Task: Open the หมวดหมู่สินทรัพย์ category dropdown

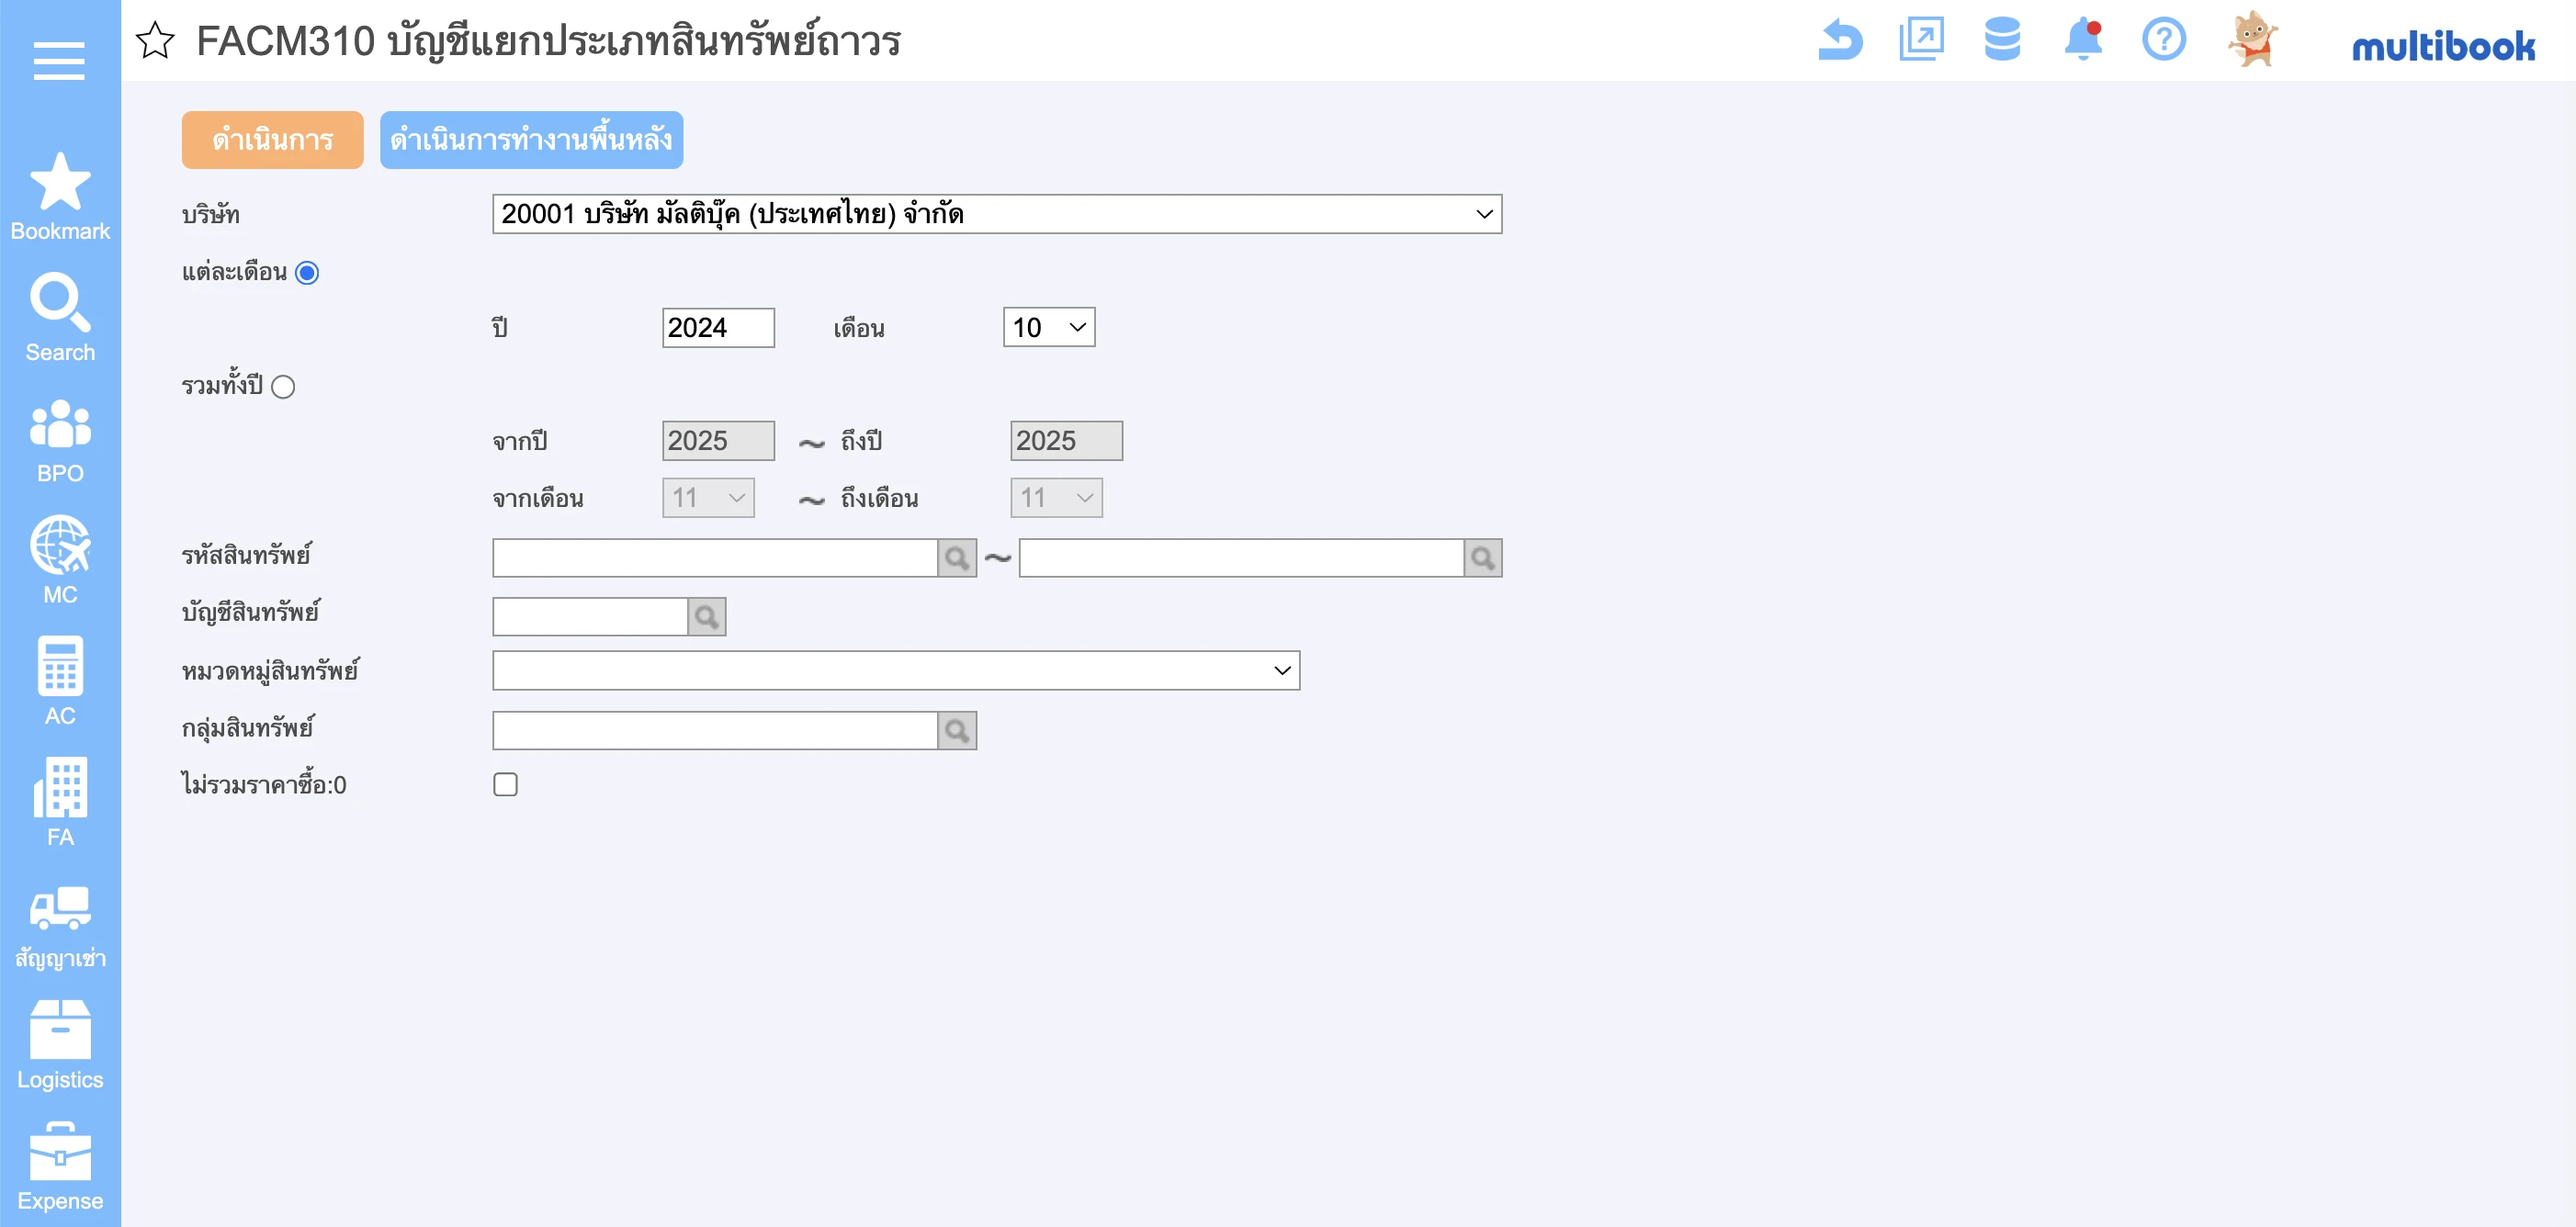Action: [895, 671]
